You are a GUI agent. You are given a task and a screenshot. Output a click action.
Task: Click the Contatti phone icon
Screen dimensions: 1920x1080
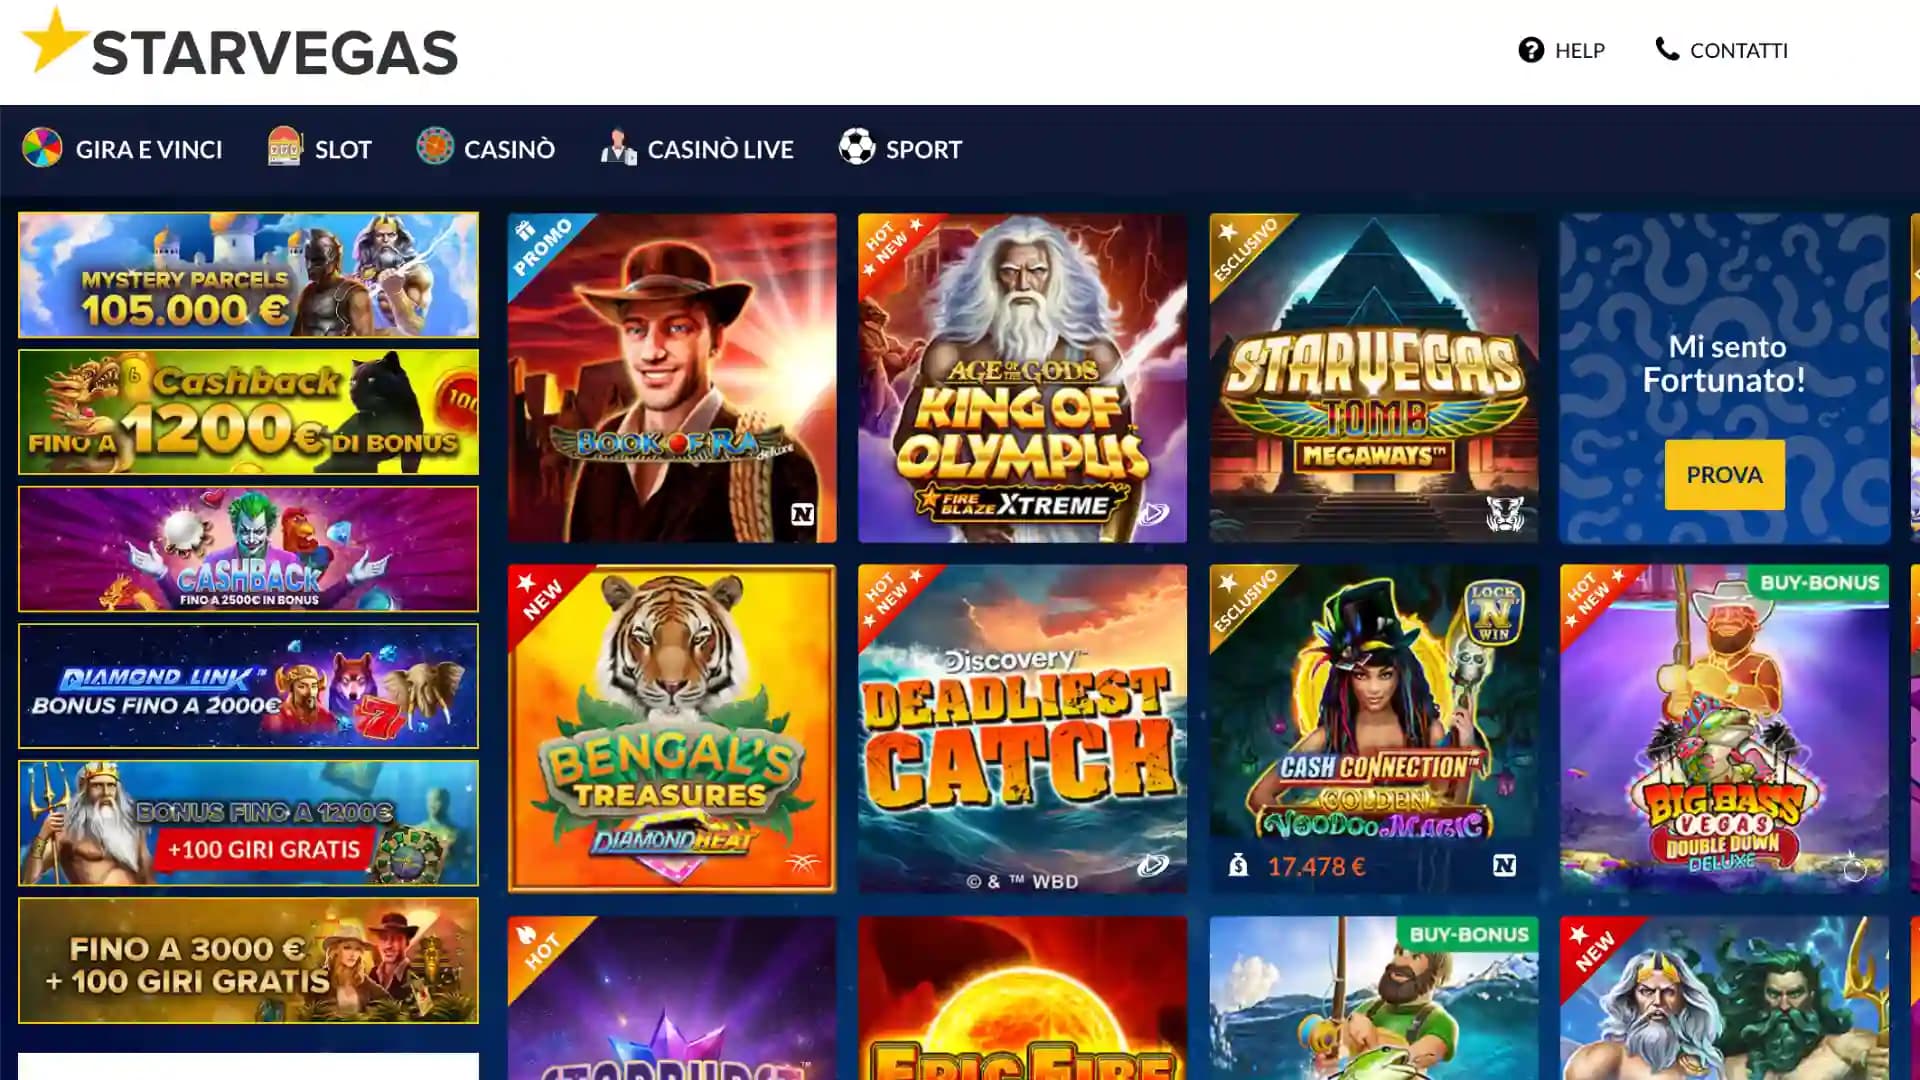(1667, 49)
